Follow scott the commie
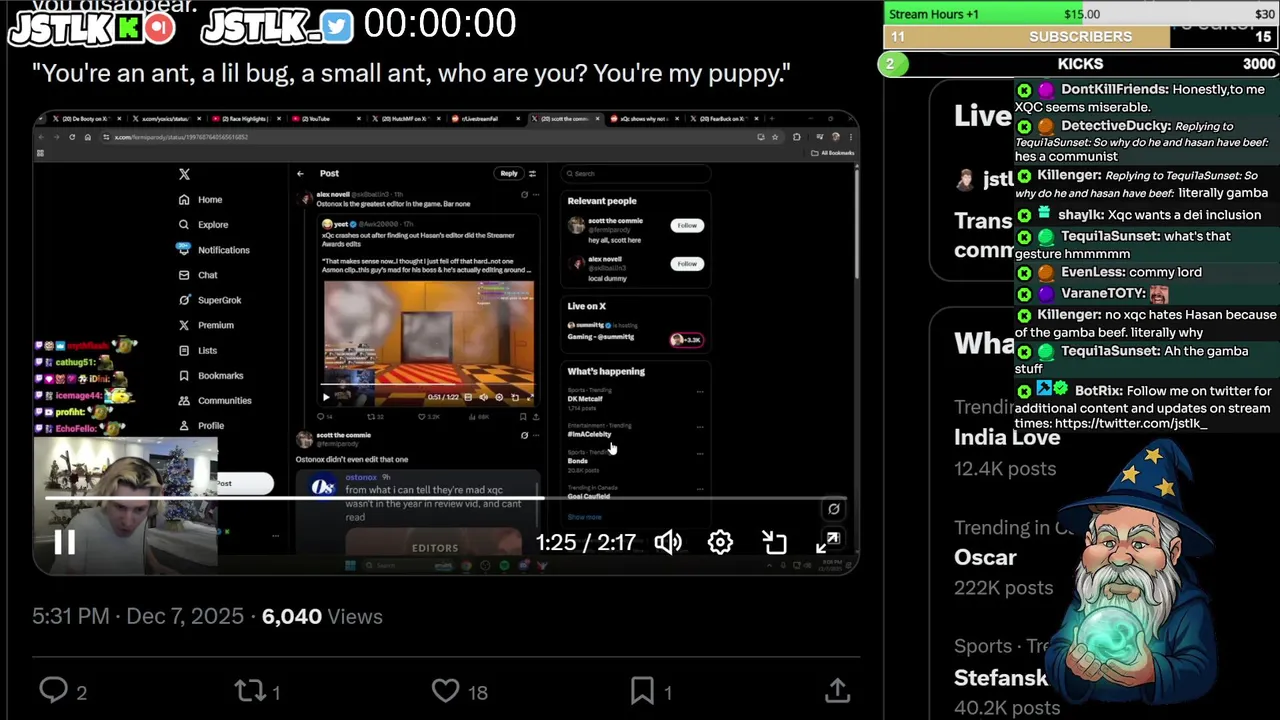 [687, 225]
